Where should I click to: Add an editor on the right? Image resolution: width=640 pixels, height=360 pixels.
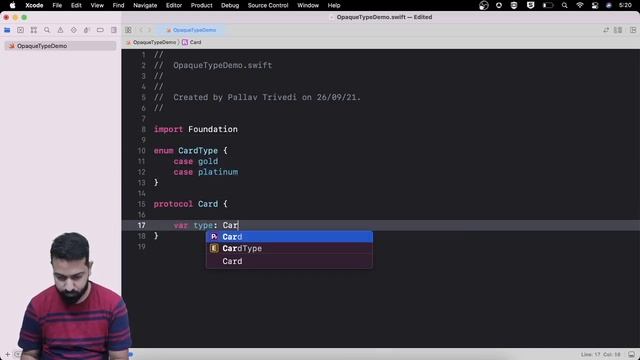pyautogui.click(x=633, y=30)
